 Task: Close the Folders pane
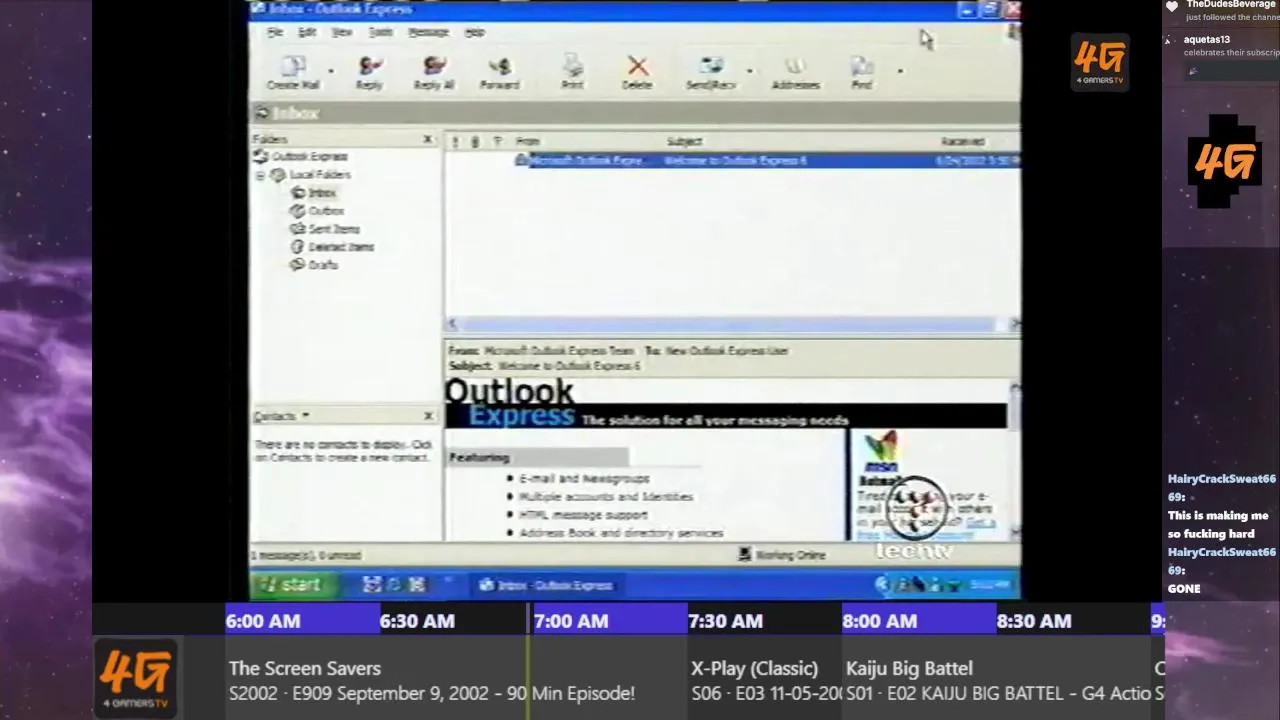click(x=428, y=140)
